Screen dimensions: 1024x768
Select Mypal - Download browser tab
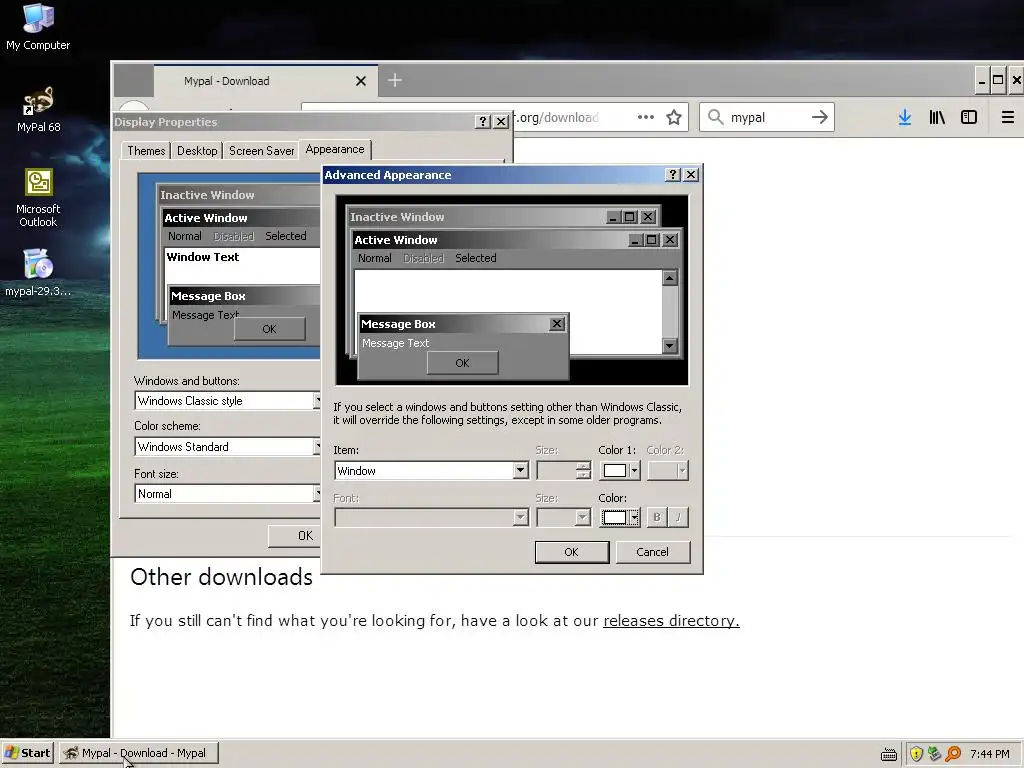point(266,81)
